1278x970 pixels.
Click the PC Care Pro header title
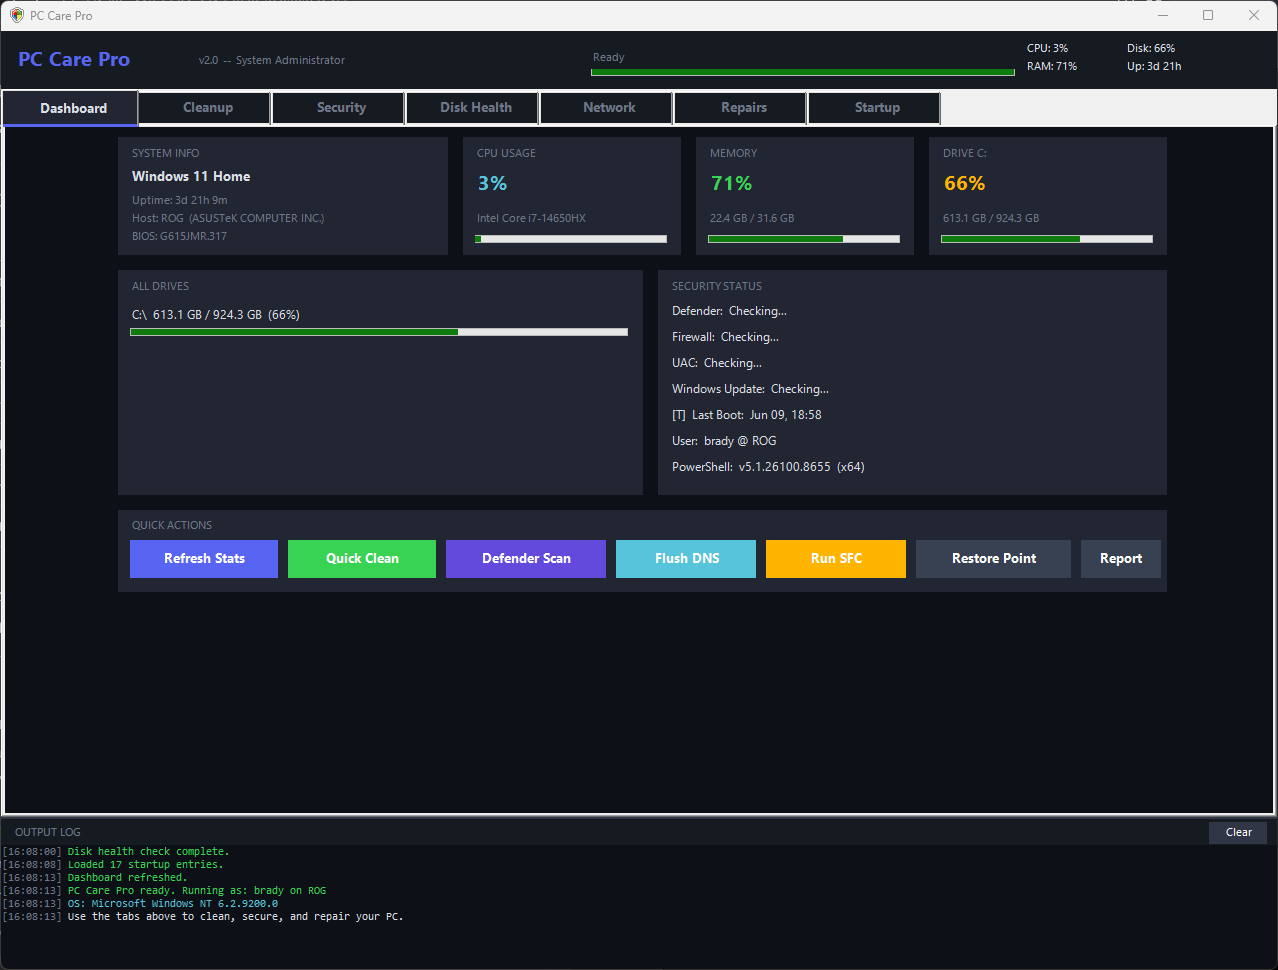(x=74, y=59)
